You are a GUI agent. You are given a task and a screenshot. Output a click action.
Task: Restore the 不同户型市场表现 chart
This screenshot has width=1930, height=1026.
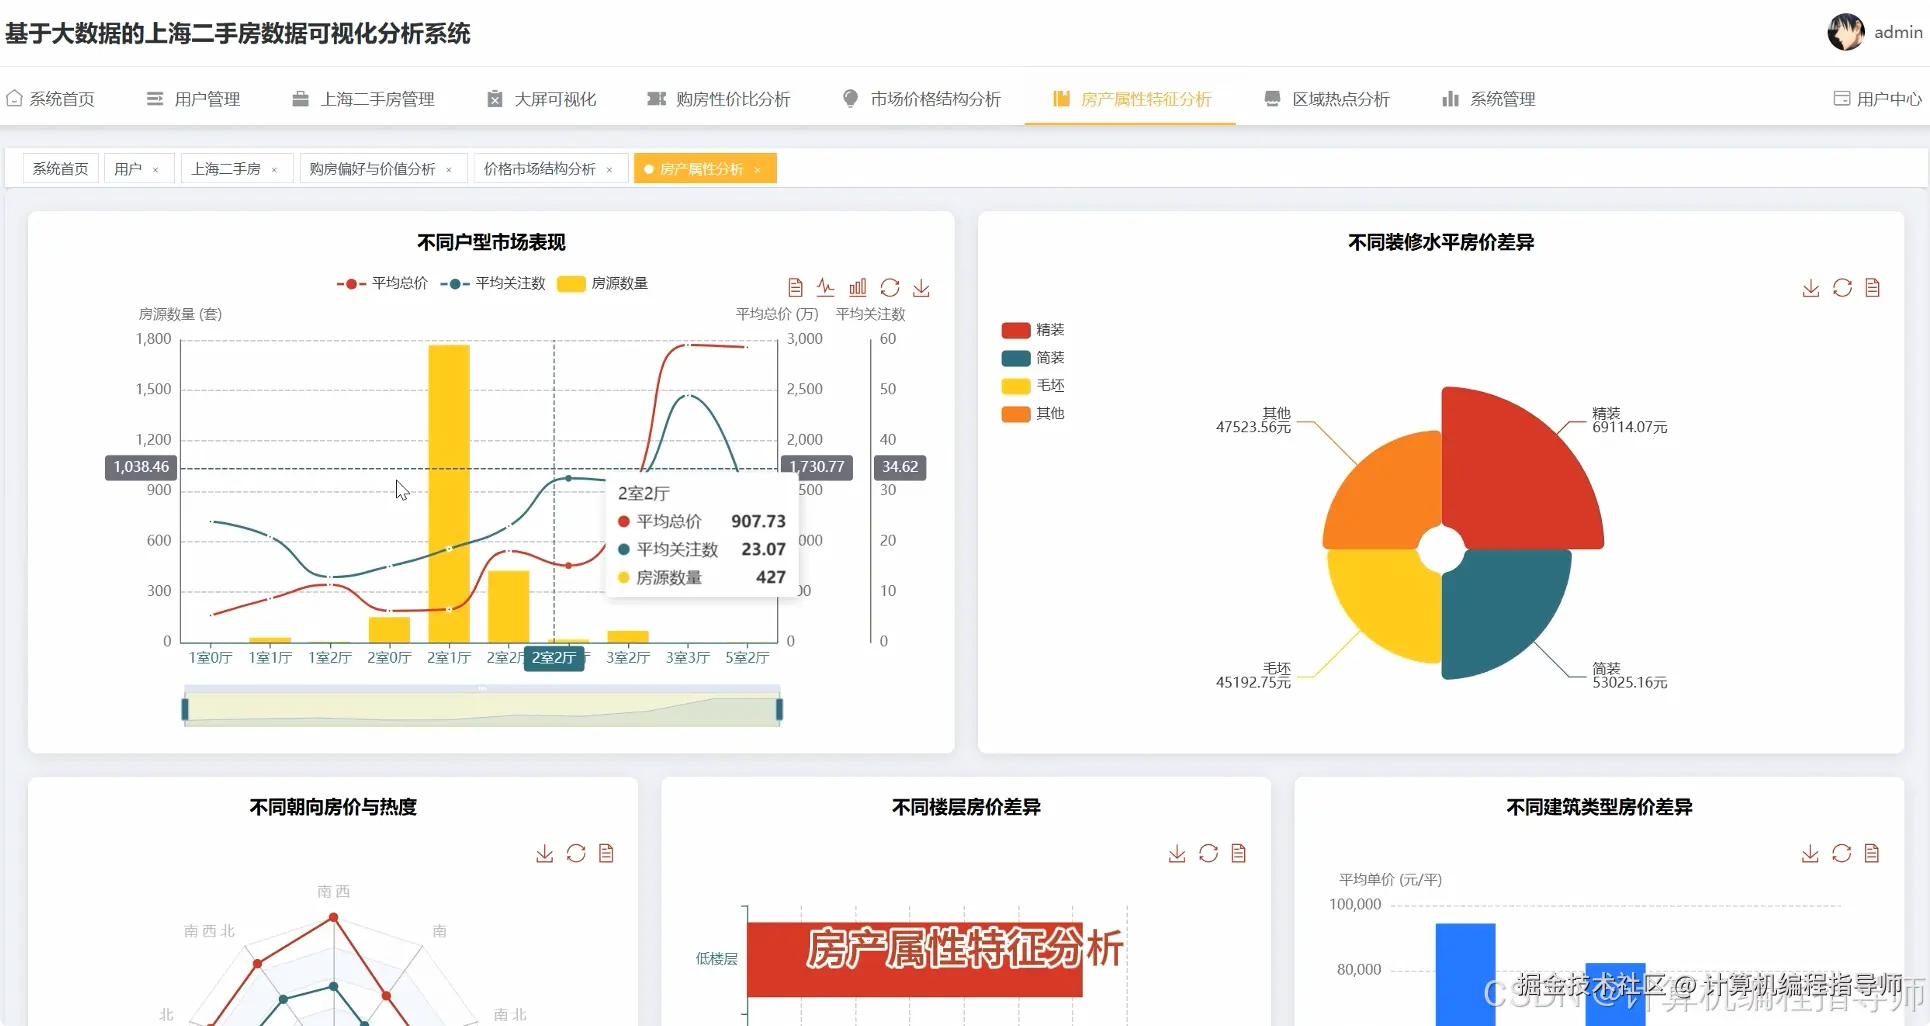pos(890,288)
